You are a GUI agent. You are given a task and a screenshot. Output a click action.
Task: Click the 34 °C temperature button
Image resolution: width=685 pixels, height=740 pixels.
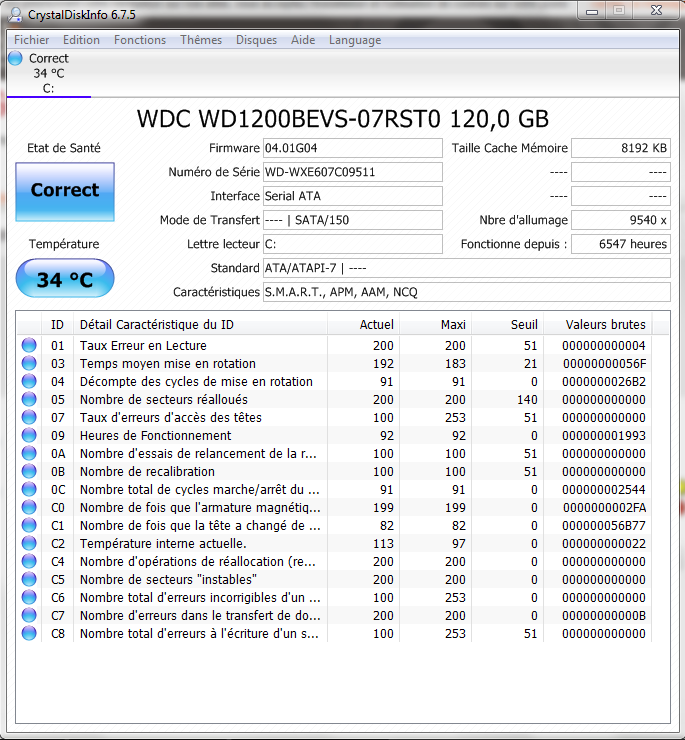tap(65, 278)
